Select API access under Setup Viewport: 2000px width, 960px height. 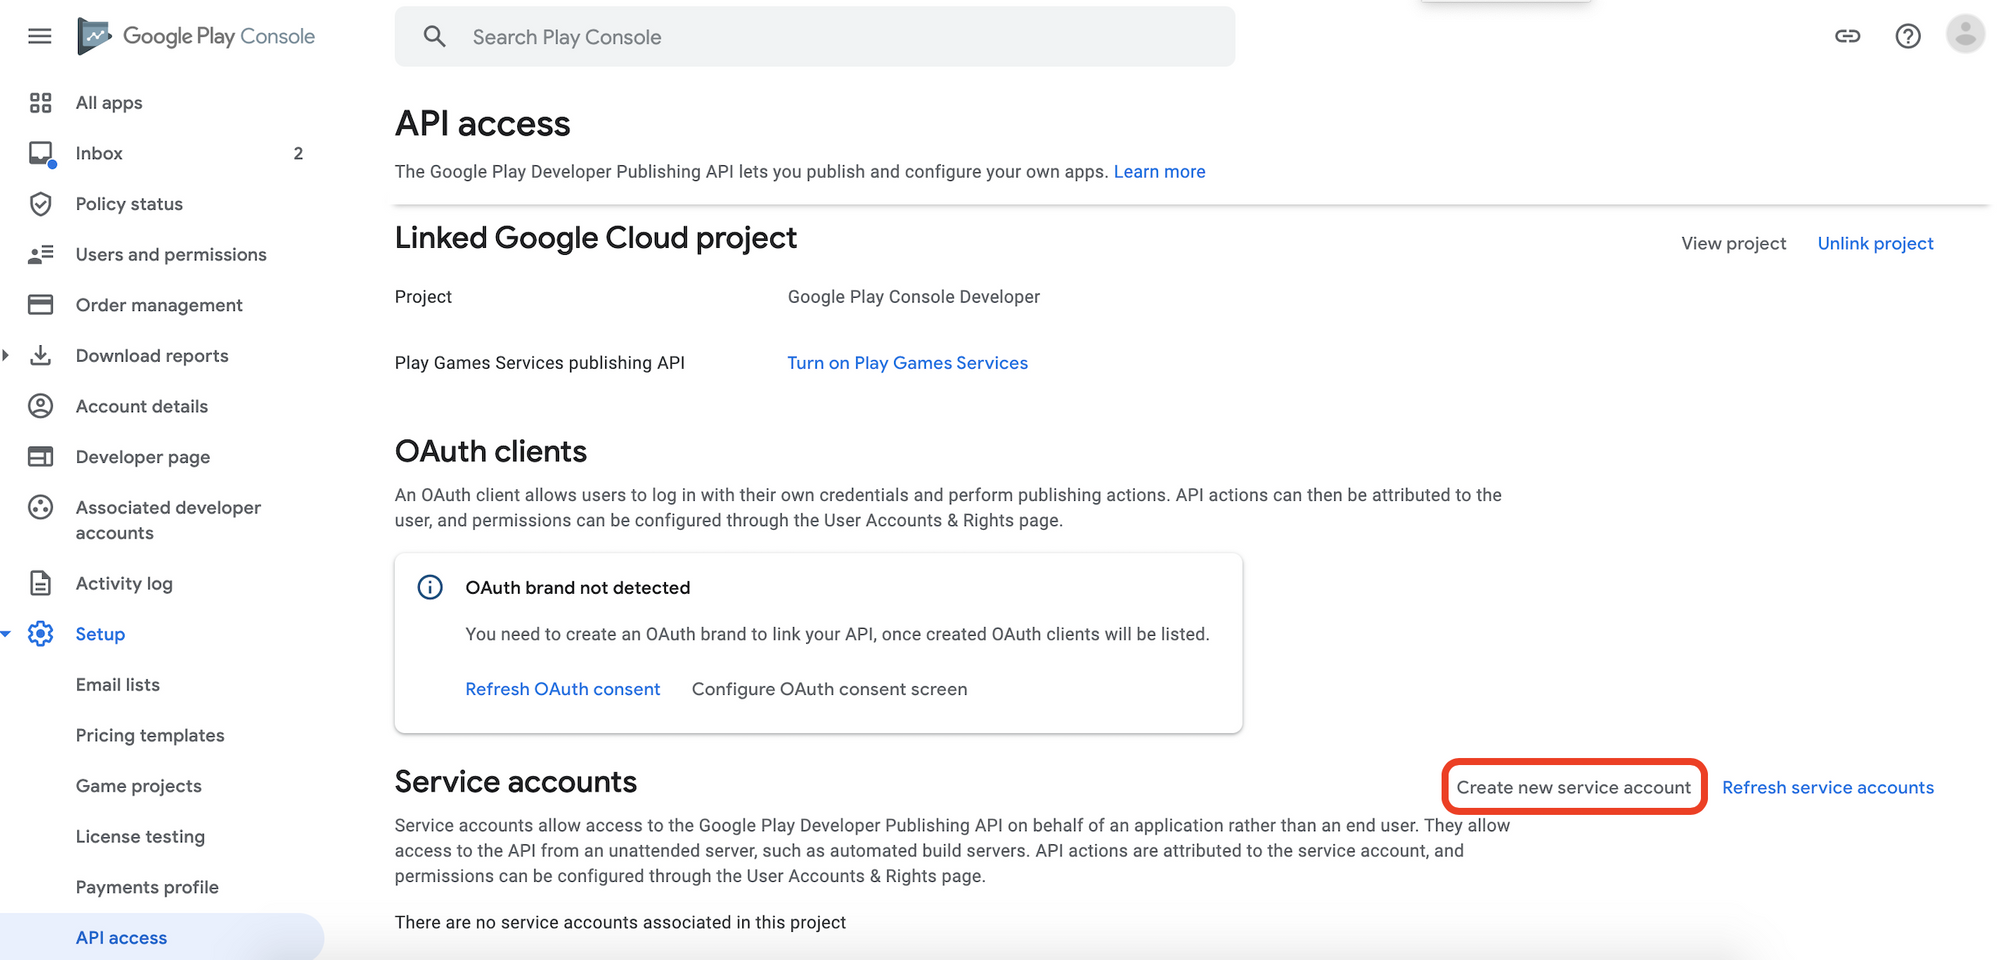[x=121, y=938]
